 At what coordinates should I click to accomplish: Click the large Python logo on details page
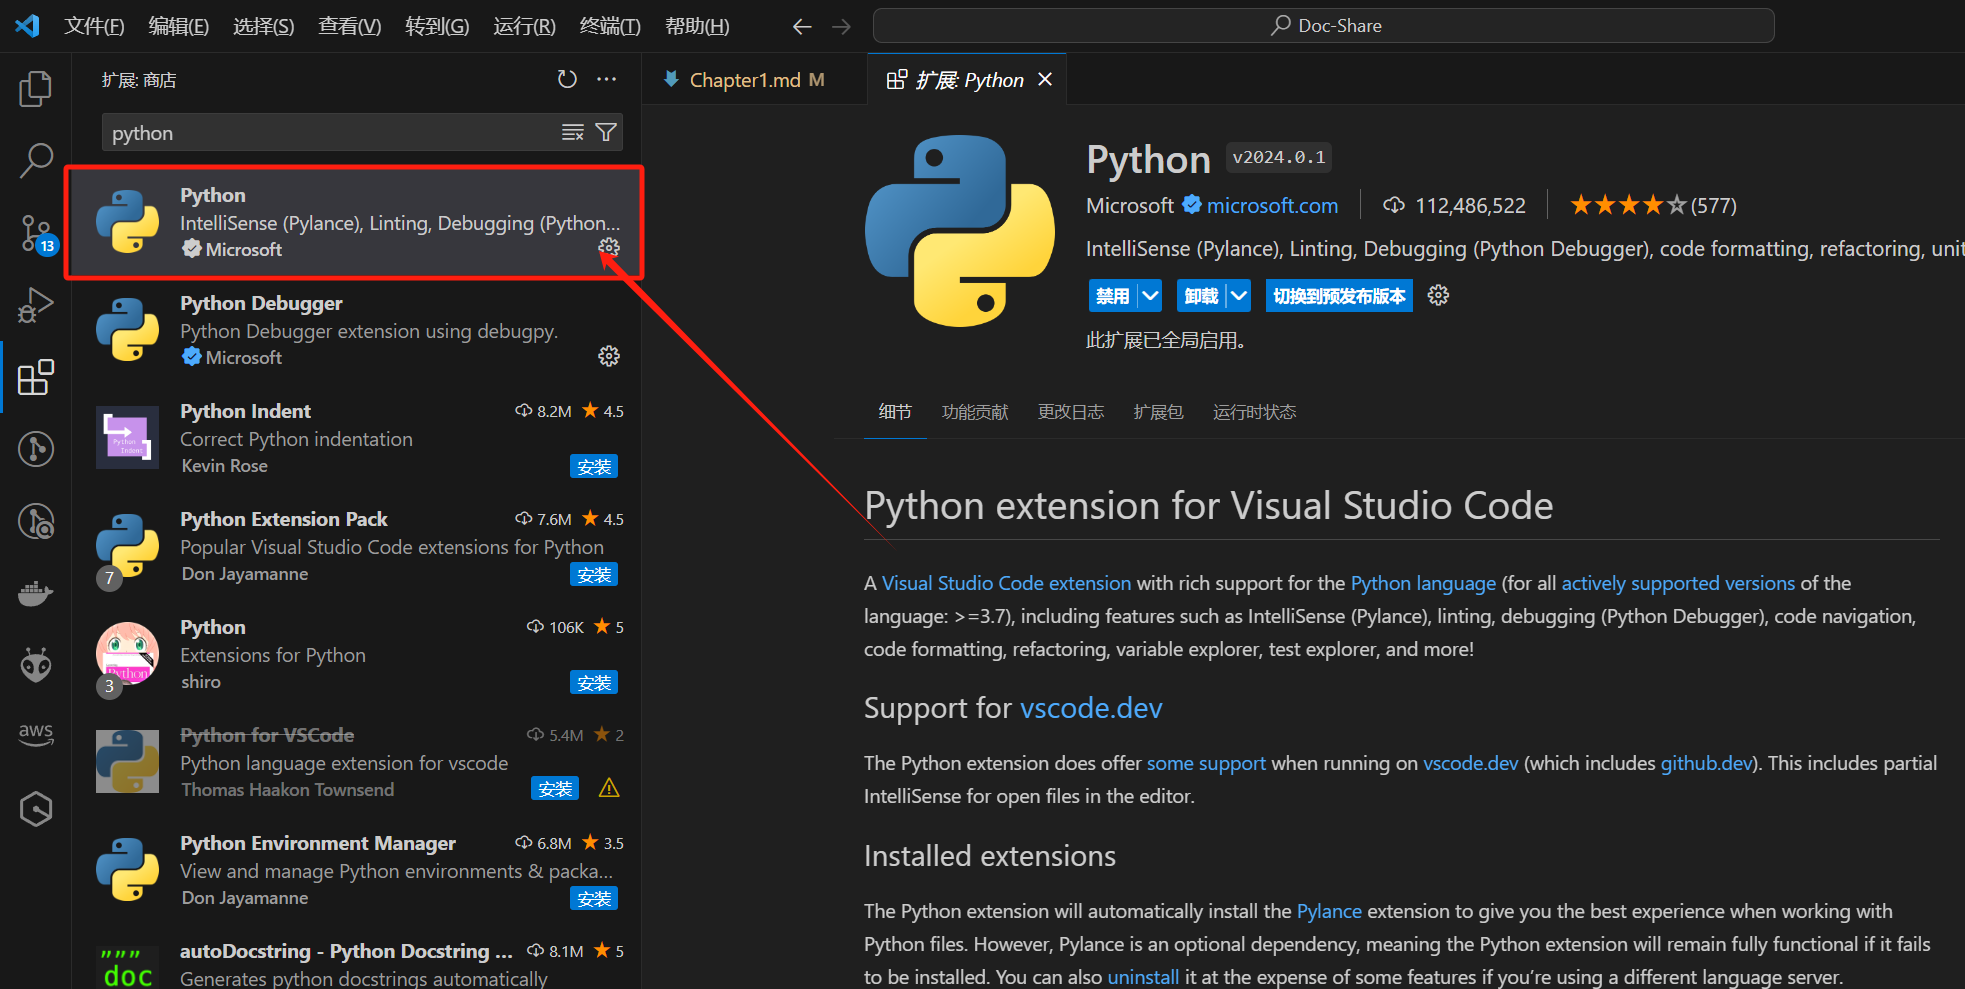pyautogui.click(x=960, y=231)
